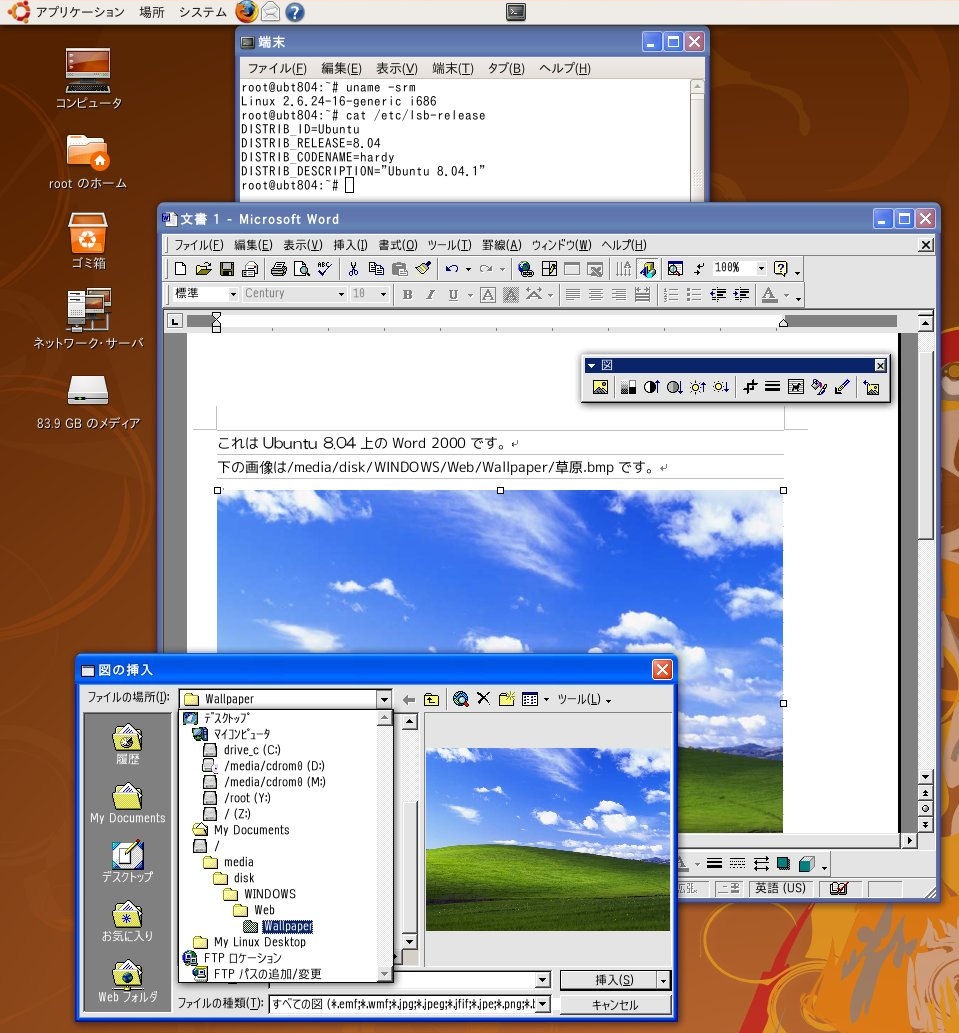Click the キャンセル button

pyautogui.click(x=615, y=1005)
